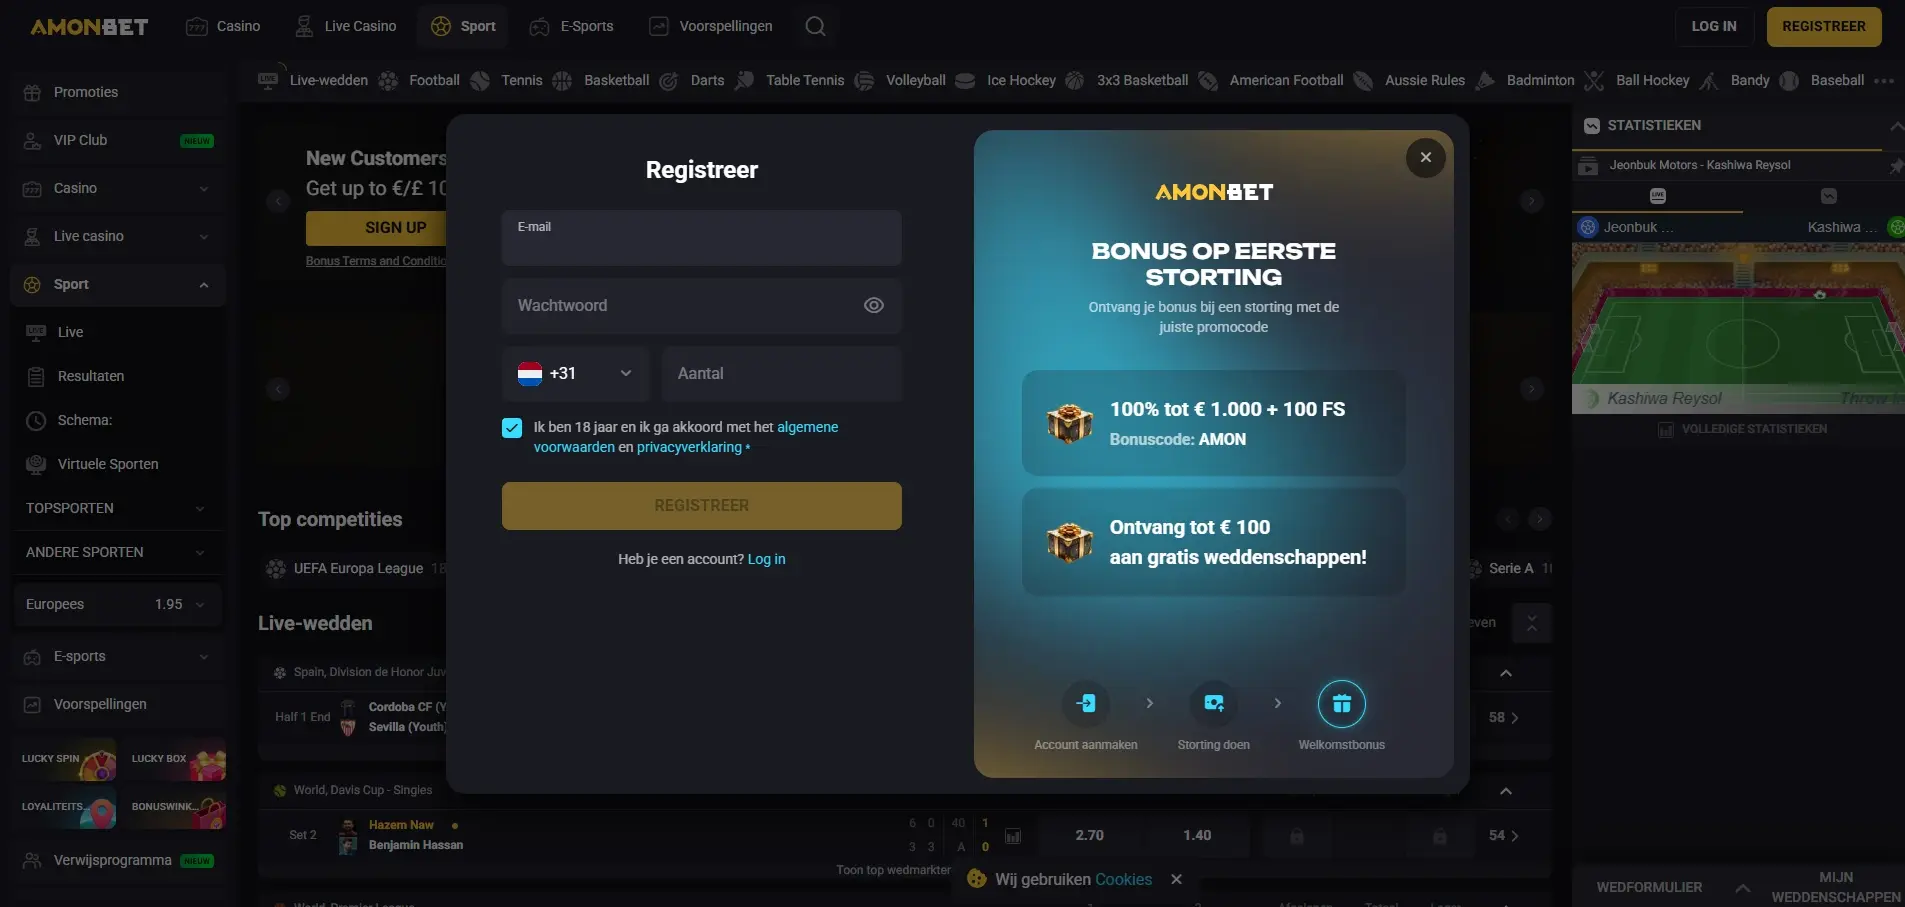
Task: Expand ANDERE SPORTEN section in sidebar
Action: (116, 552)
